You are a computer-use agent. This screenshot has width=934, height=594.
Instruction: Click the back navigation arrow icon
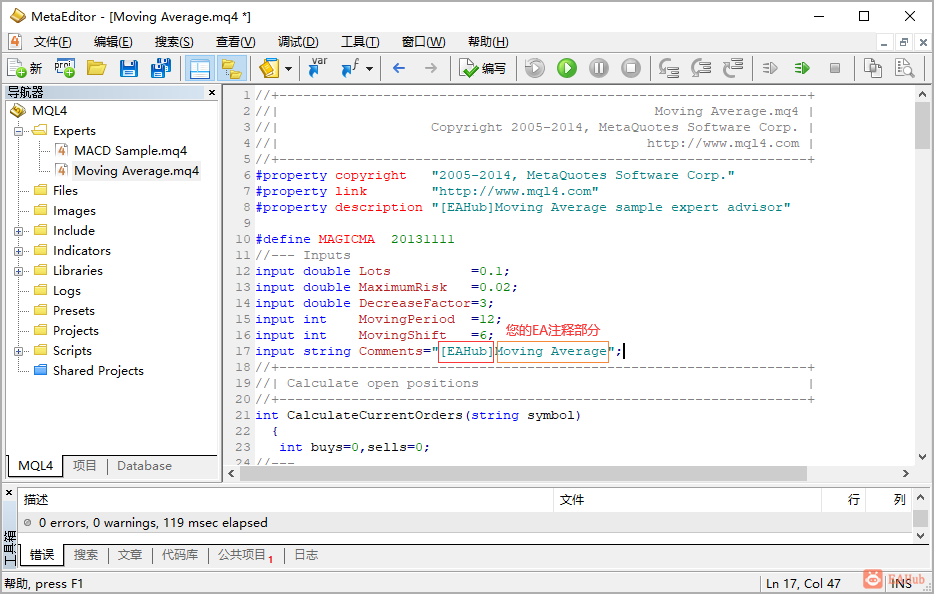(x=399, y=68)
